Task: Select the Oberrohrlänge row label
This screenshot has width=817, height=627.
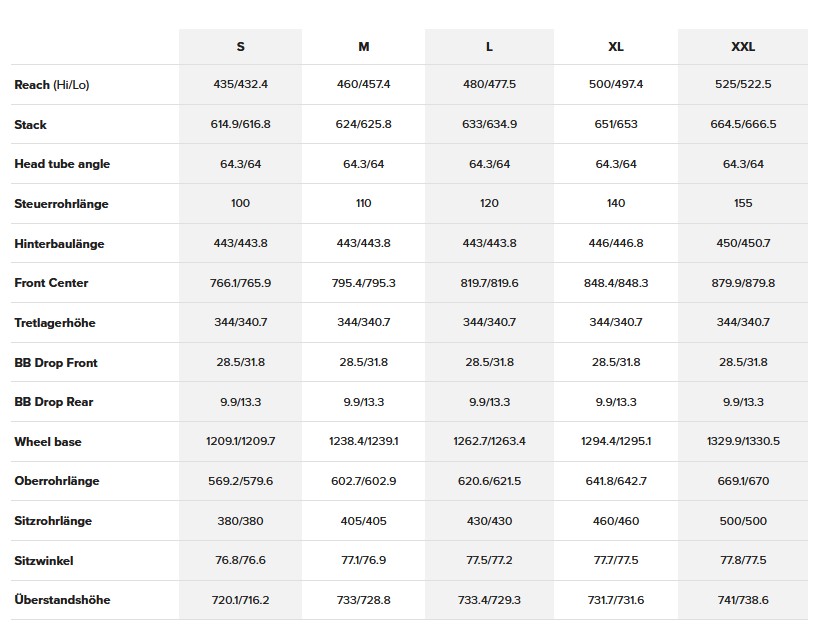Action: [57, 481]
